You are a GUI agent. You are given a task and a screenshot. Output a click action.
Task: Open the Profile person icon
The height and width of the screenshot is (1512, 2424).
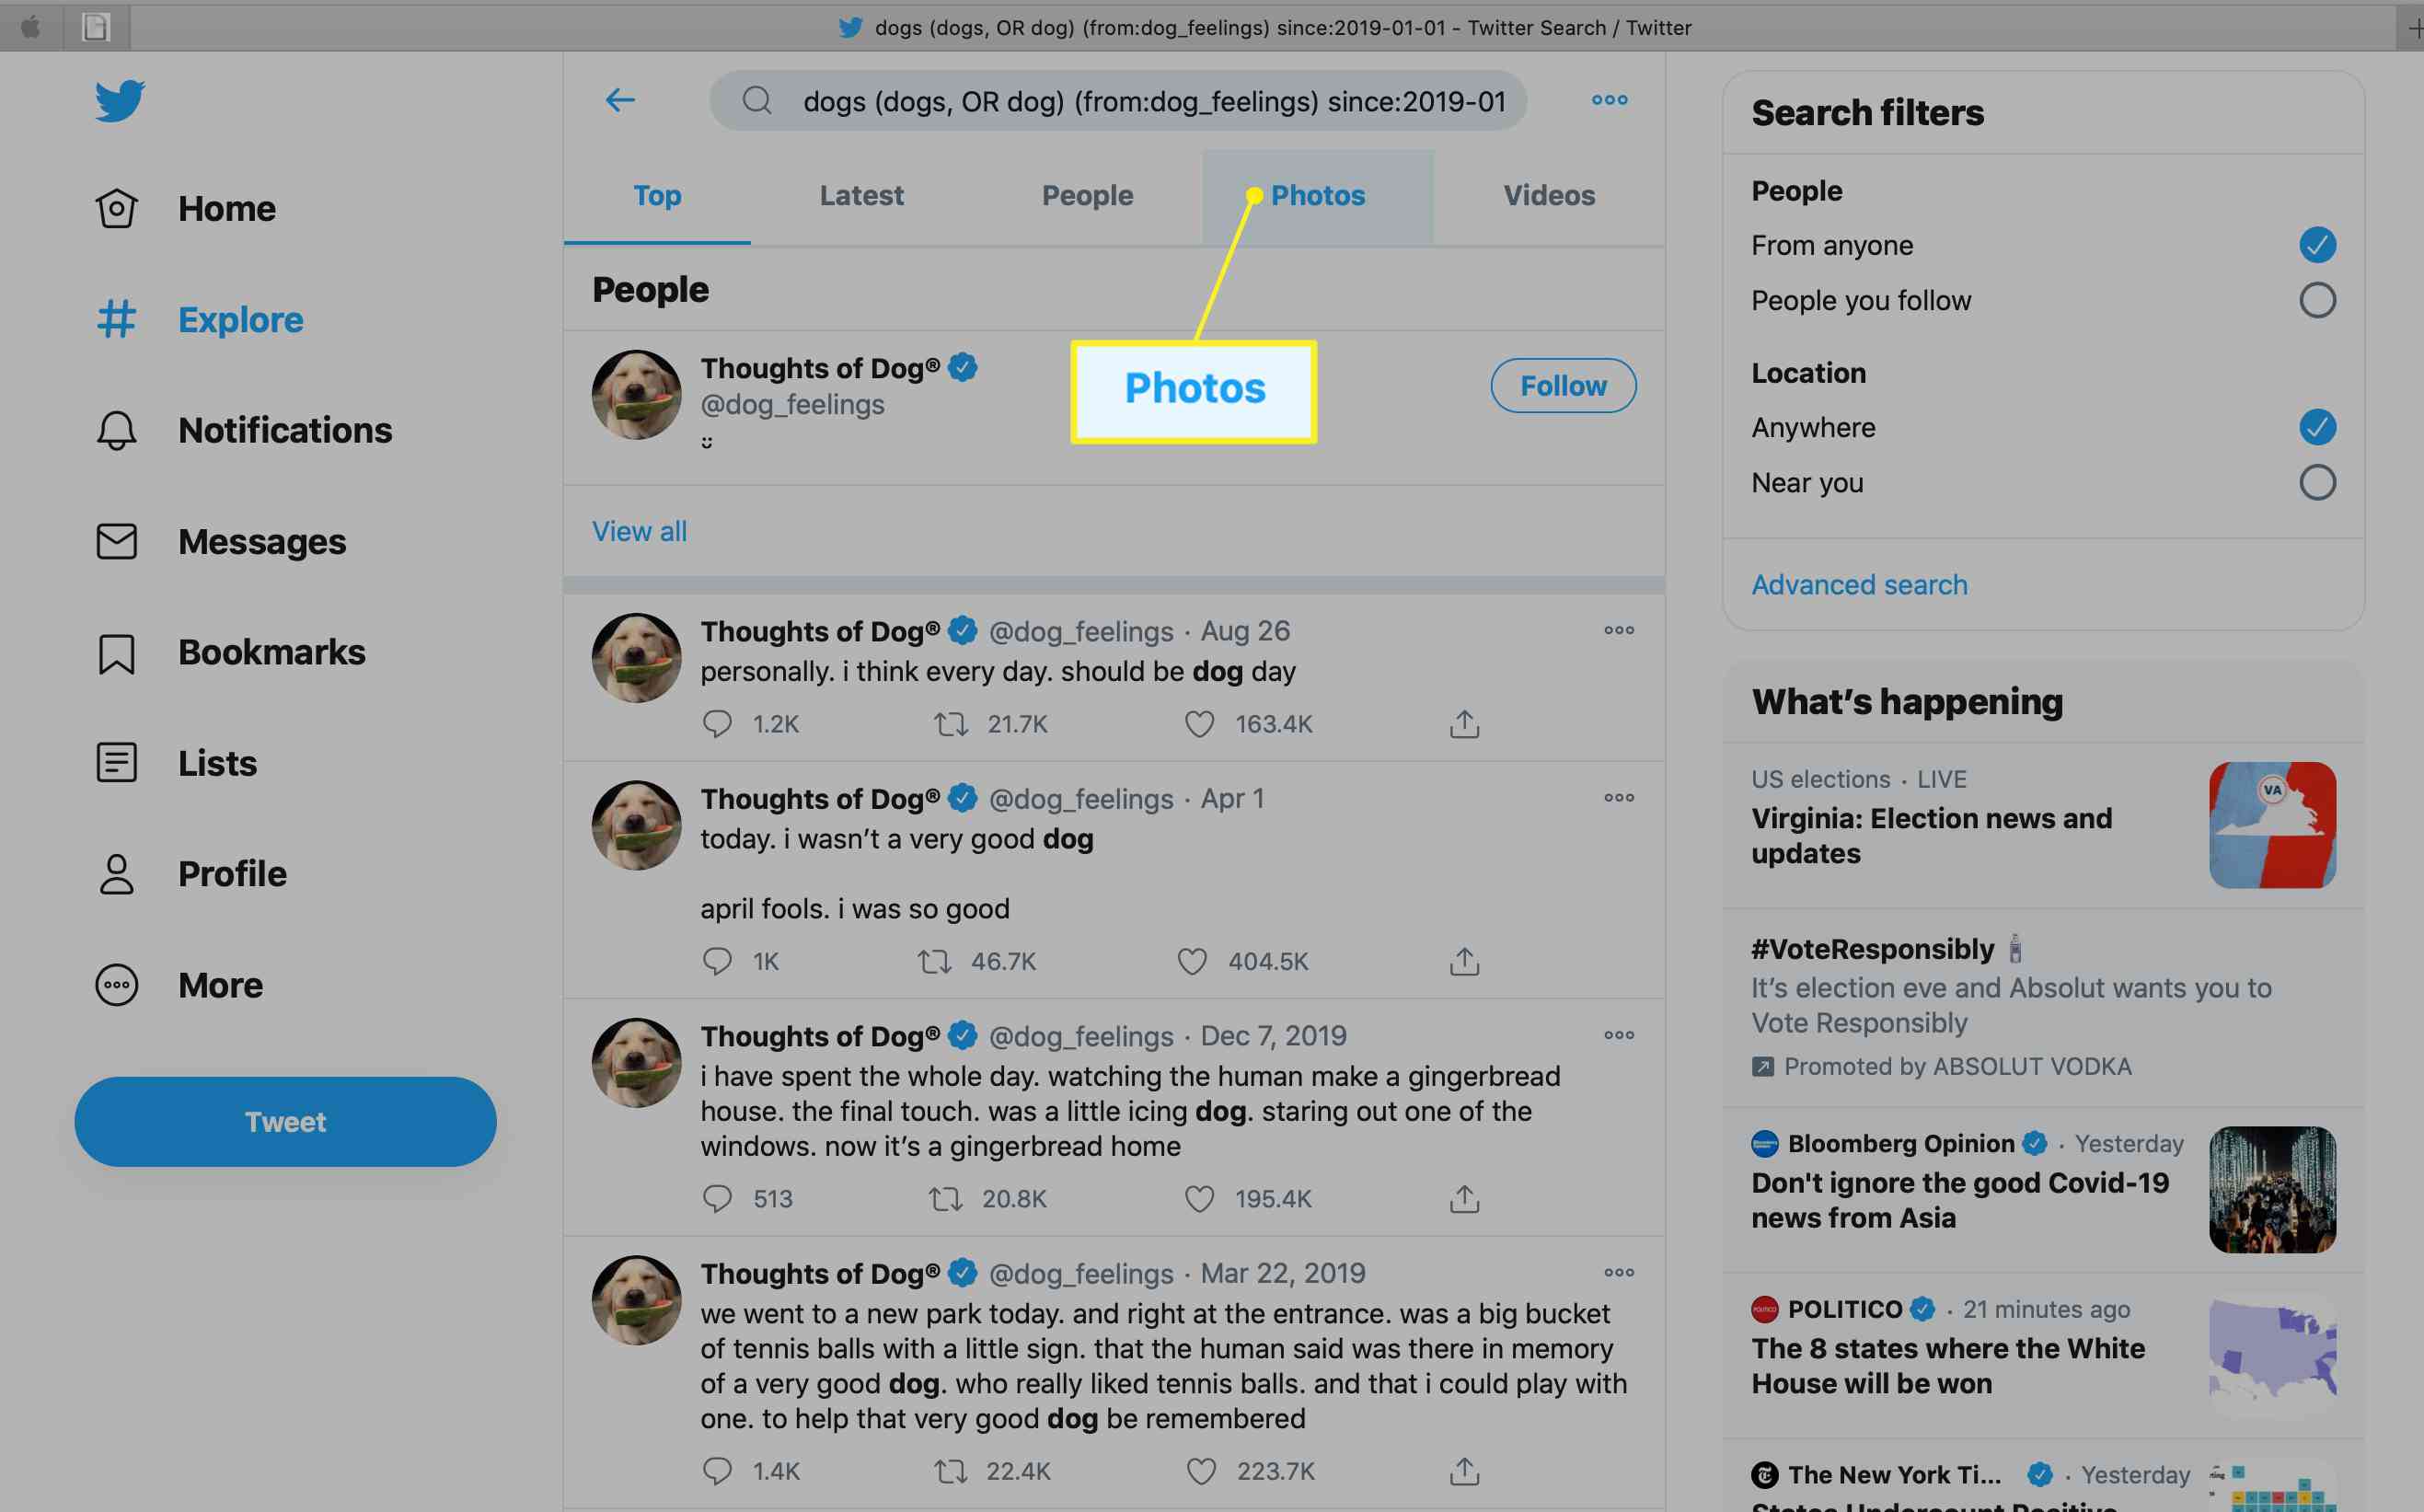pyautogui.click(x=117, y=872)
